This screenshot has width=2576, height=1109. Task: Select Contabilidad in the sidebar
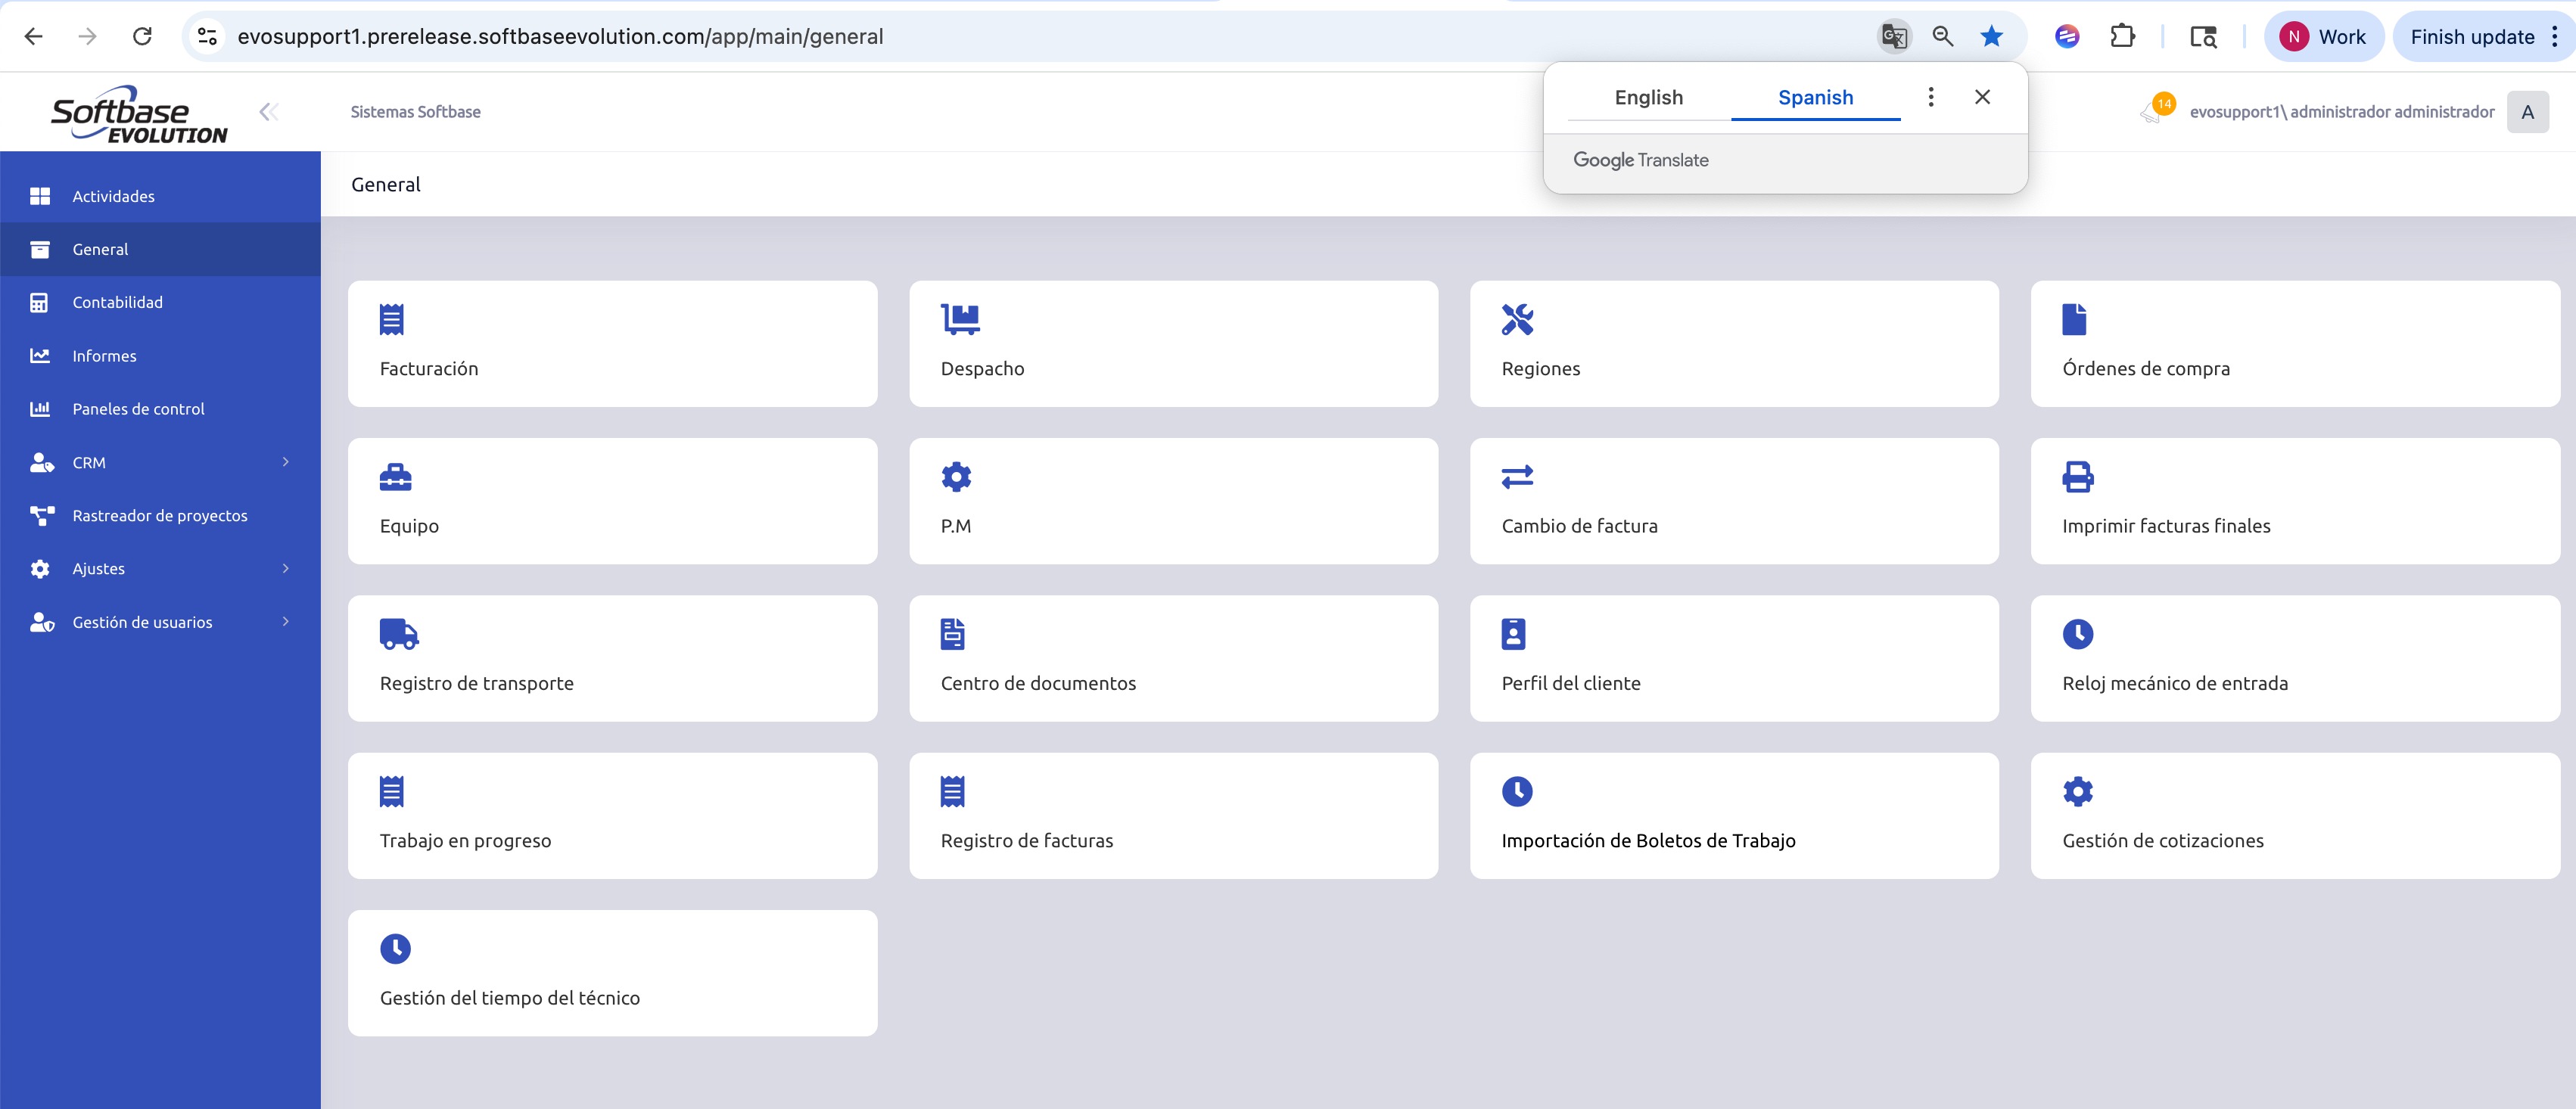(x=117, y=302)
